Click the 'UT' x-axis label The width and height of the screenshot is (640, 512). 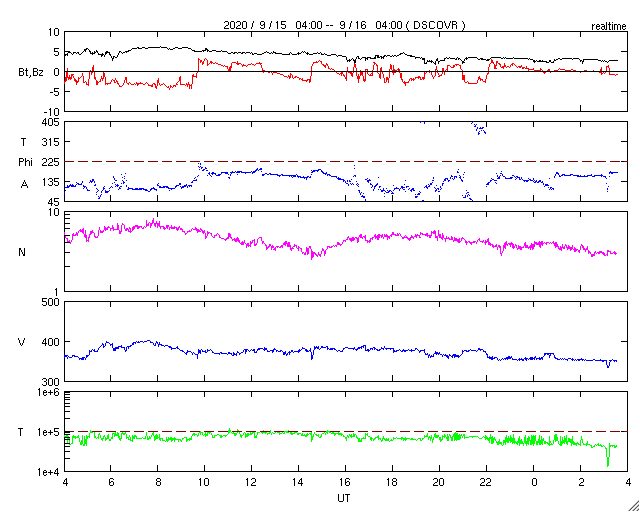pyautogui.click(x=344, y=498)
